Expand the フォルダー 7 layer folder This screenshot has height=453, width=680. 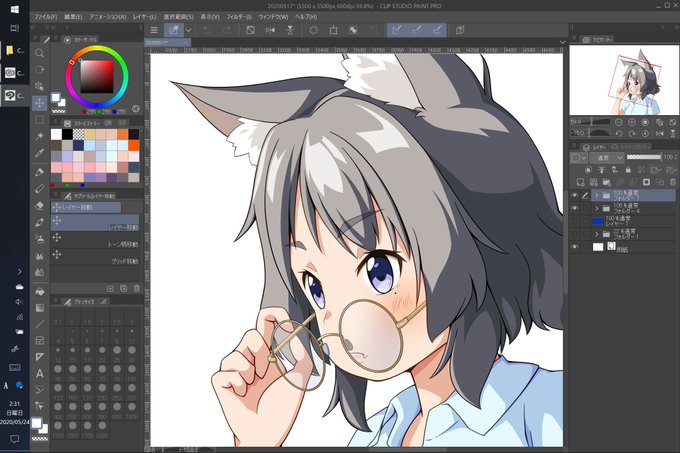pyautogui.click(x=596, y=196)
